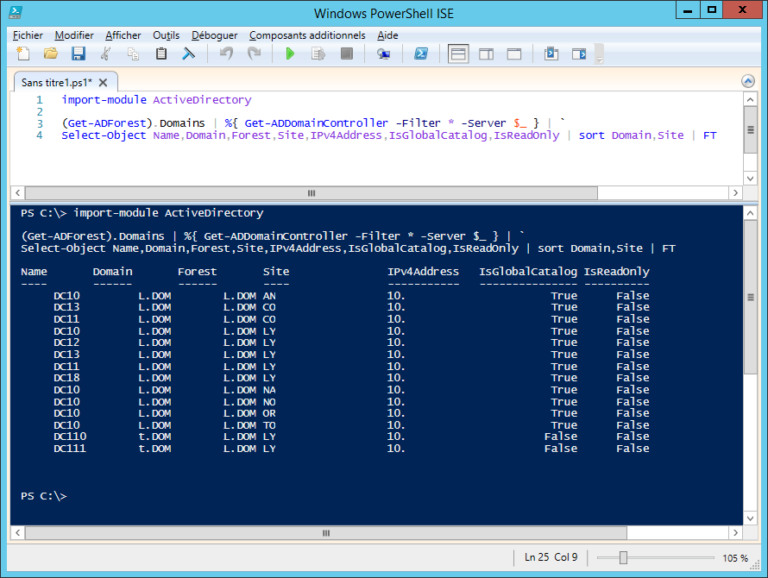Click console scroll down arrow
768x578 pixels.
point(750,518)
